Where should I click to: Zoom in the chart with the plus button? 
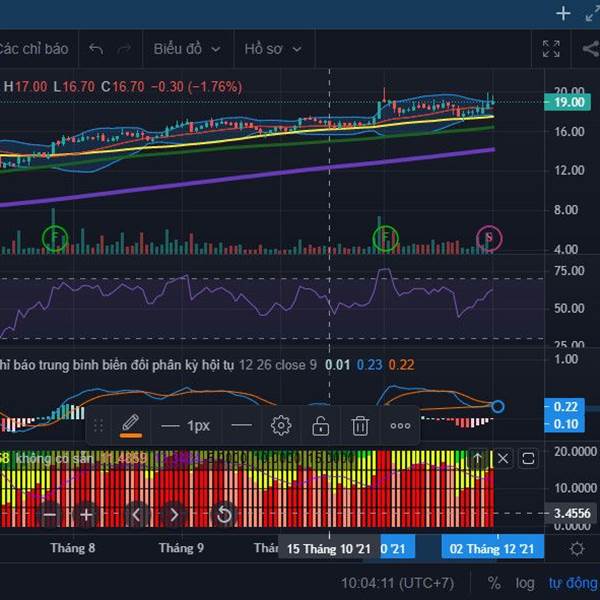coord(86,515)
